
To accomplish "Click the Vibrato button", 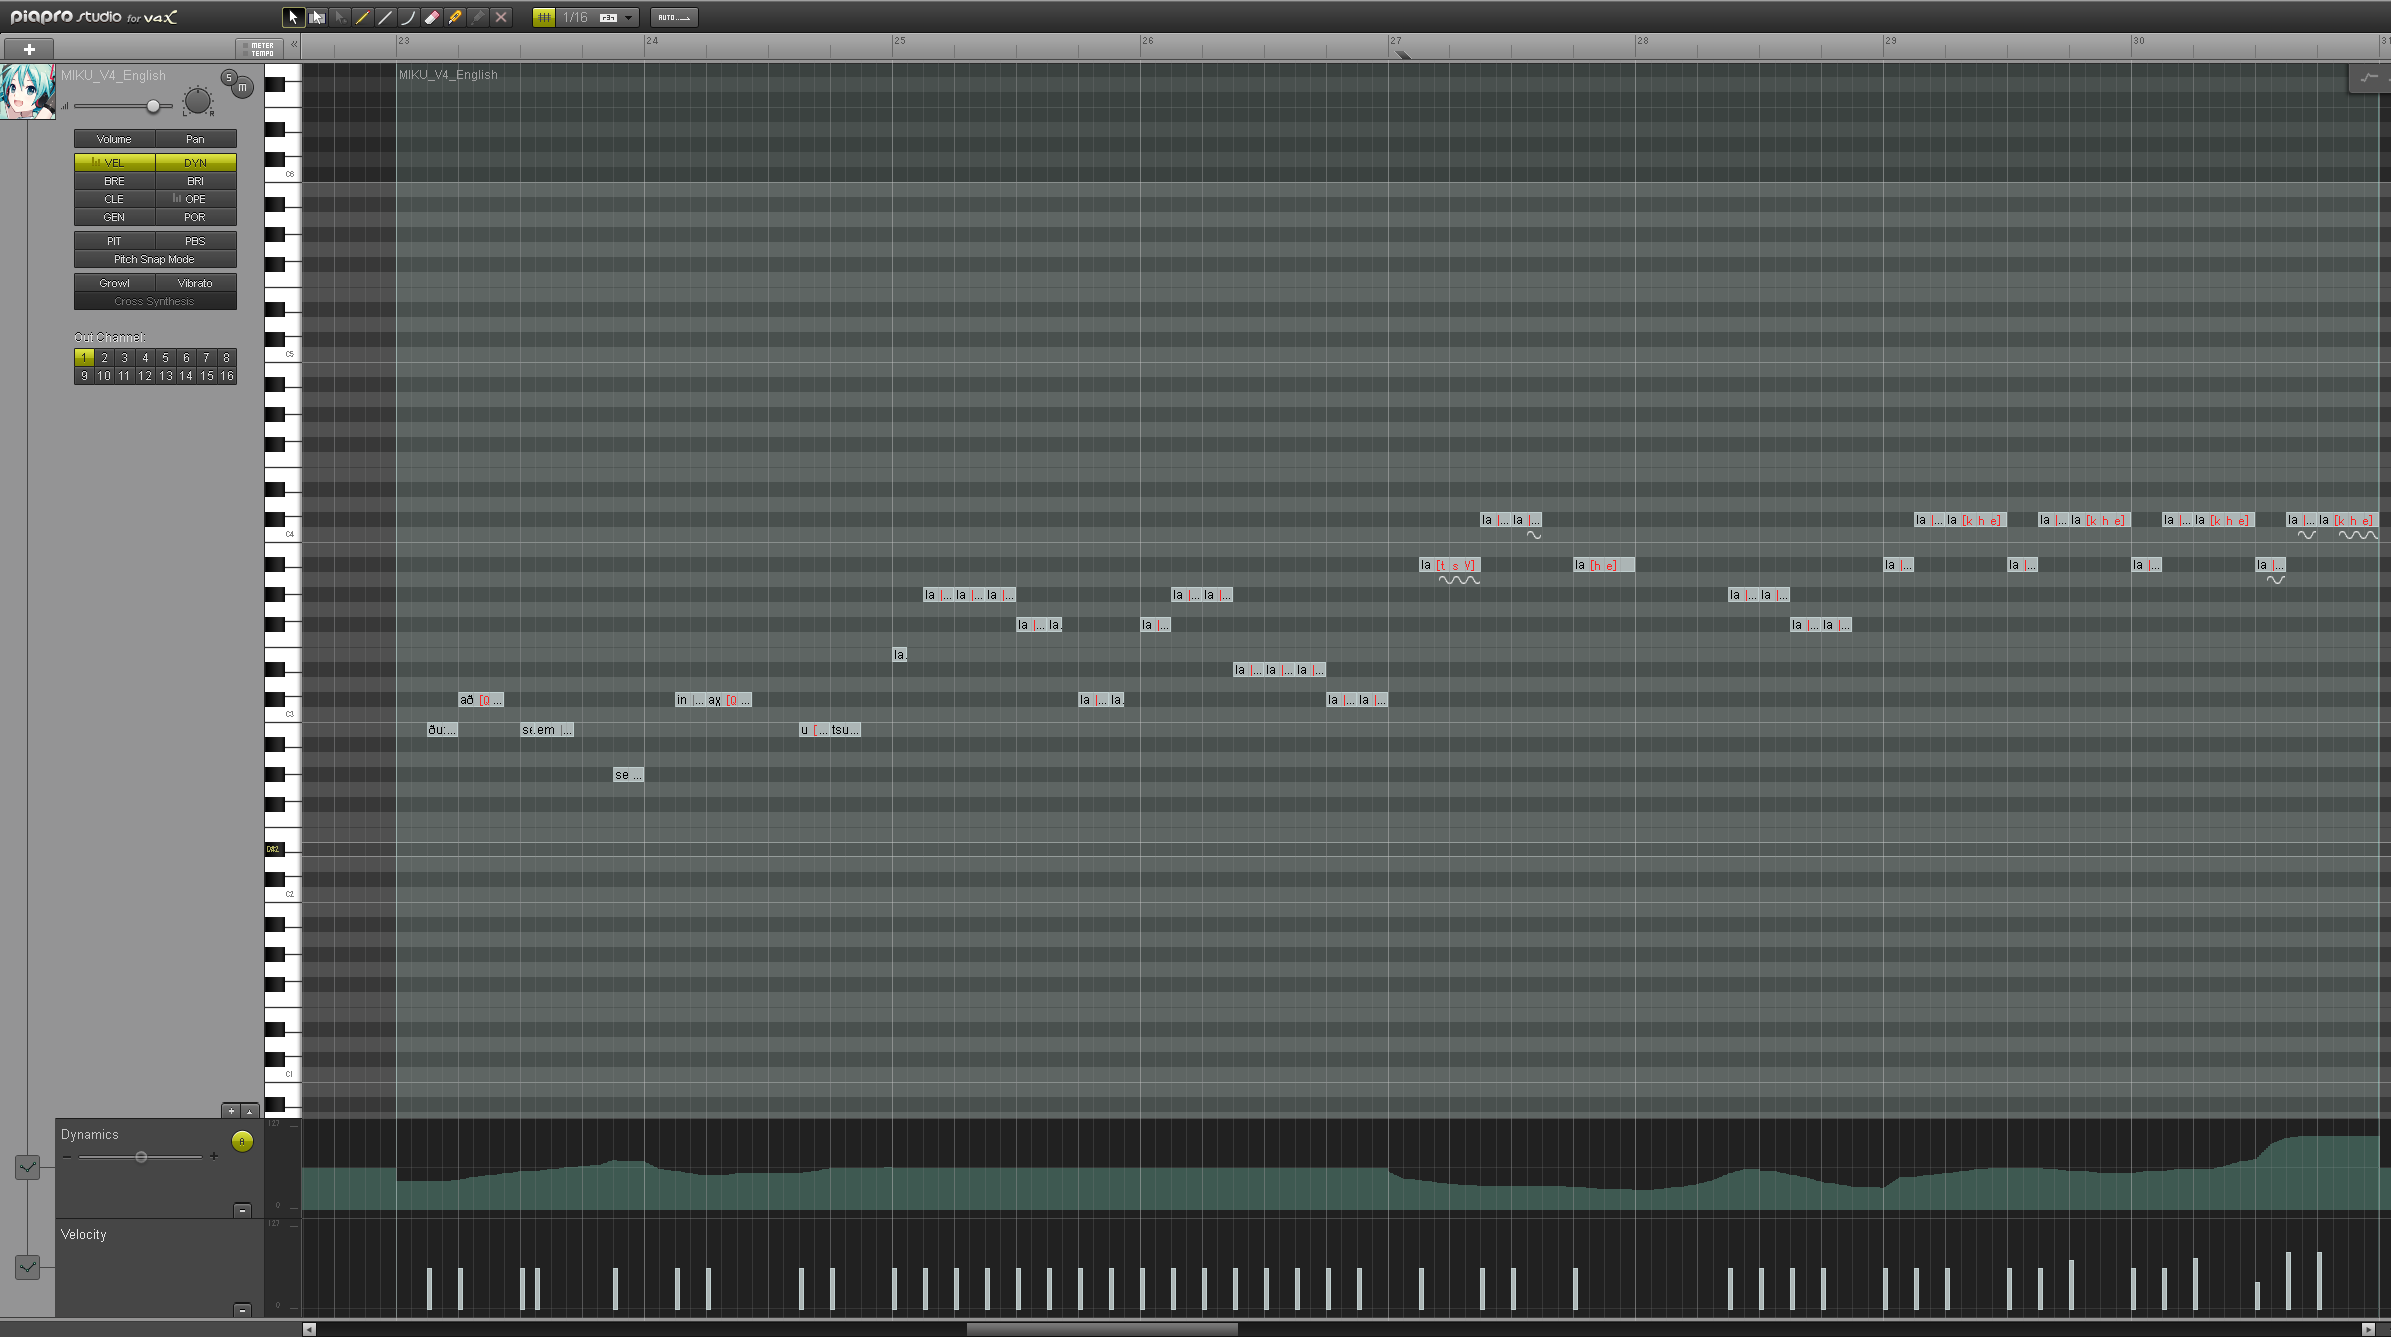I will click(195, 283).
